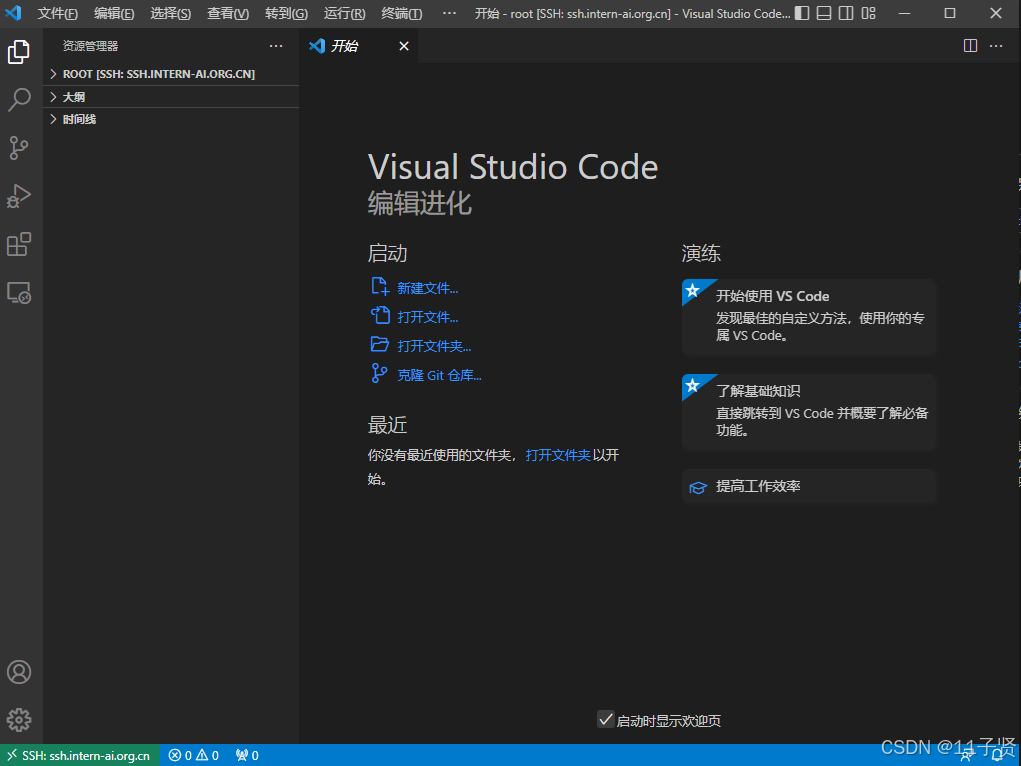The image size is (1021, 766).
Task: Open the Search view icon
Action: [19, 100]
